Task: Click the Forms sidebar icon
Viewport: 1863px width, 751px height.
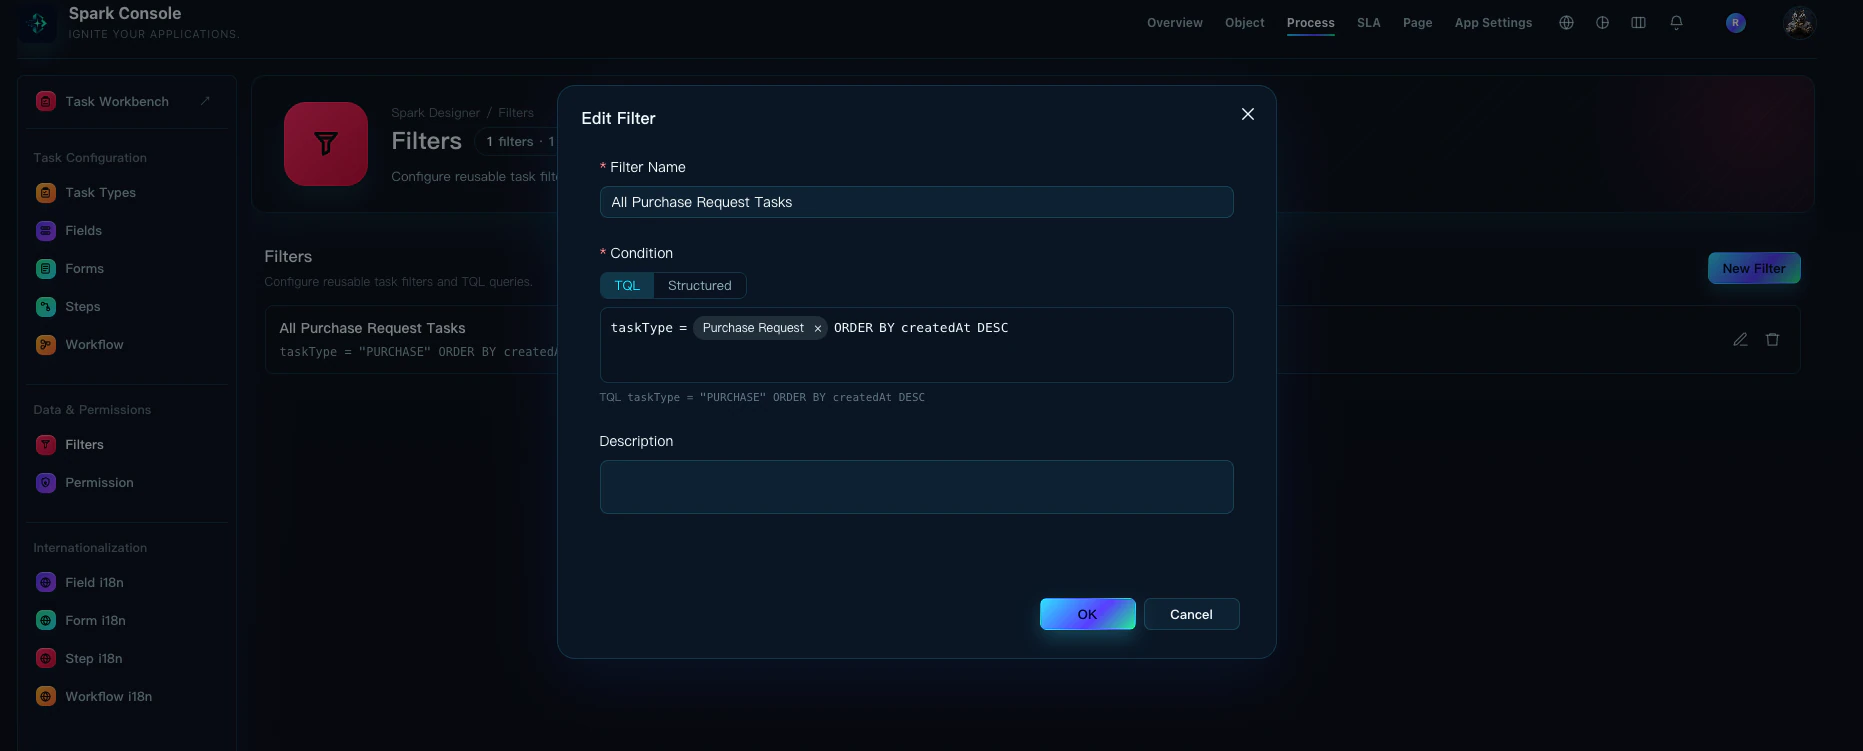Action: 46,269
